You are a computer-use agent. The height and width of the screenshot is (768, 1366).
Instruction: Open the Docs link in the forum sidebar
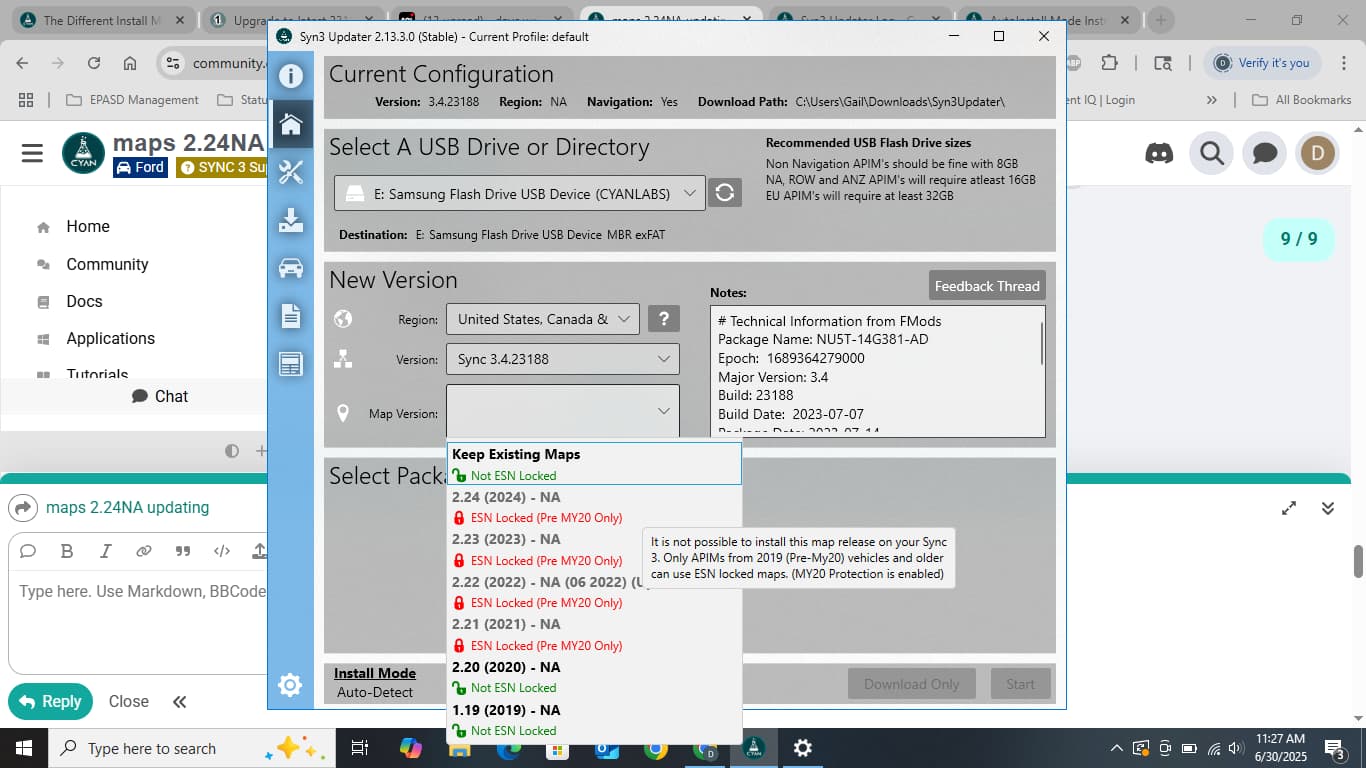pos(84,301)
